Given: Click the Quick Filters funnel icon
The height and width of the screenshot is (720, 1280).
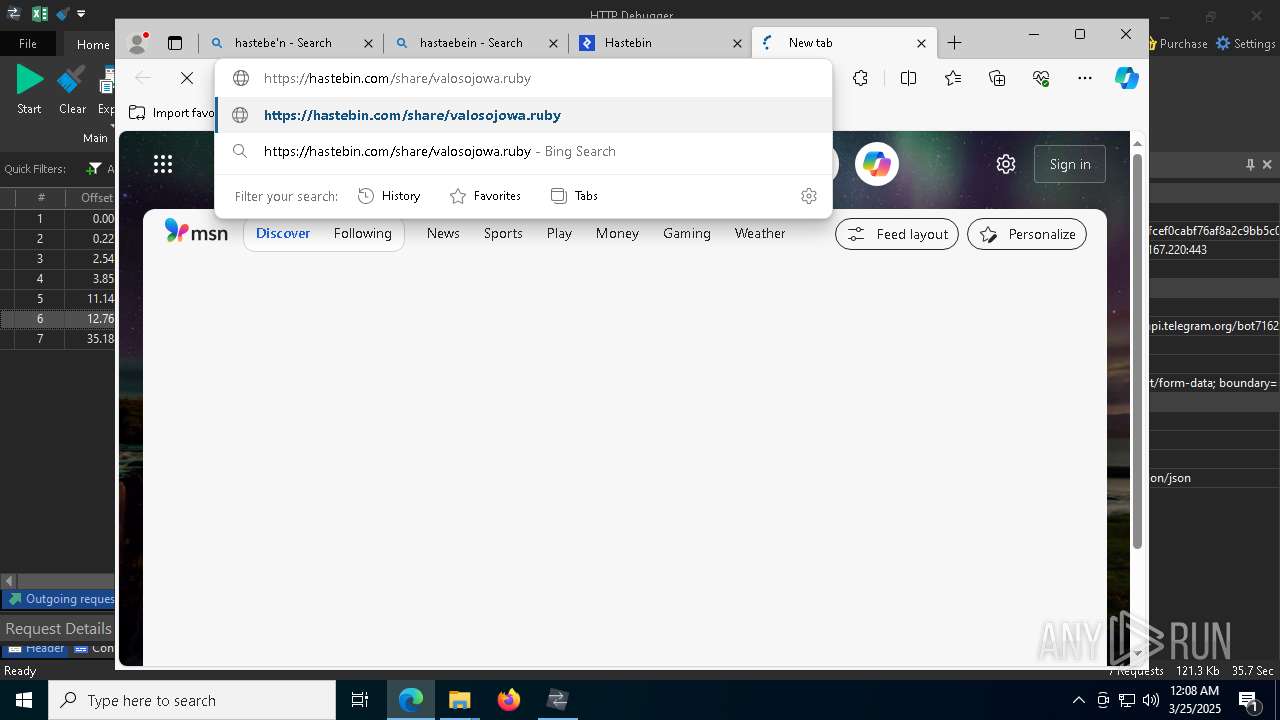Looking at the screenshot, I should coord(94,169).
